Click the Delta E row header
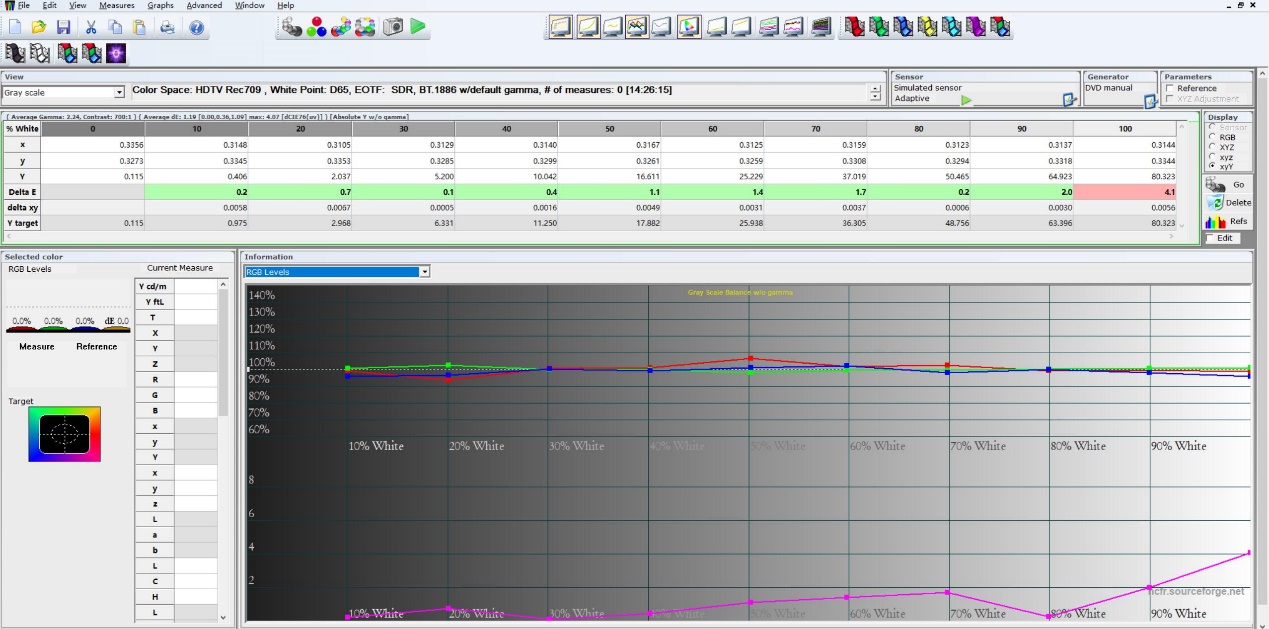Viewport: 1269px width, 629px height. 23,191
